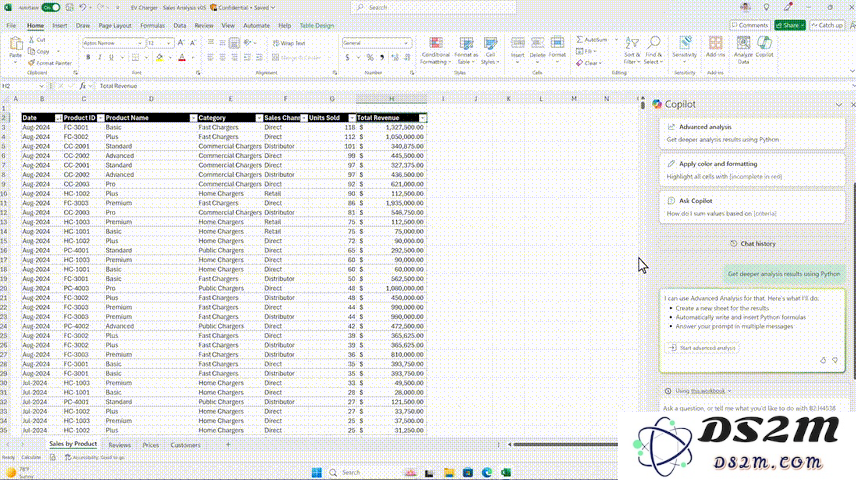Click the Copilot ribbon icon
This screenshot has height=480, width=856.
[x=764, y=43]
